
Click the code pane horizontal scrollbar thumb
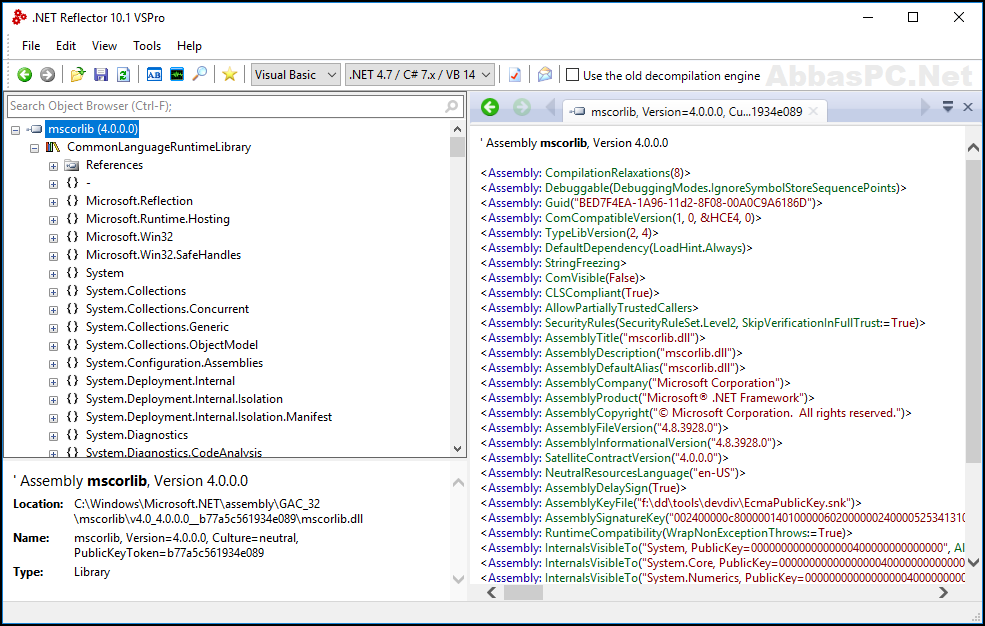[523, 592]
